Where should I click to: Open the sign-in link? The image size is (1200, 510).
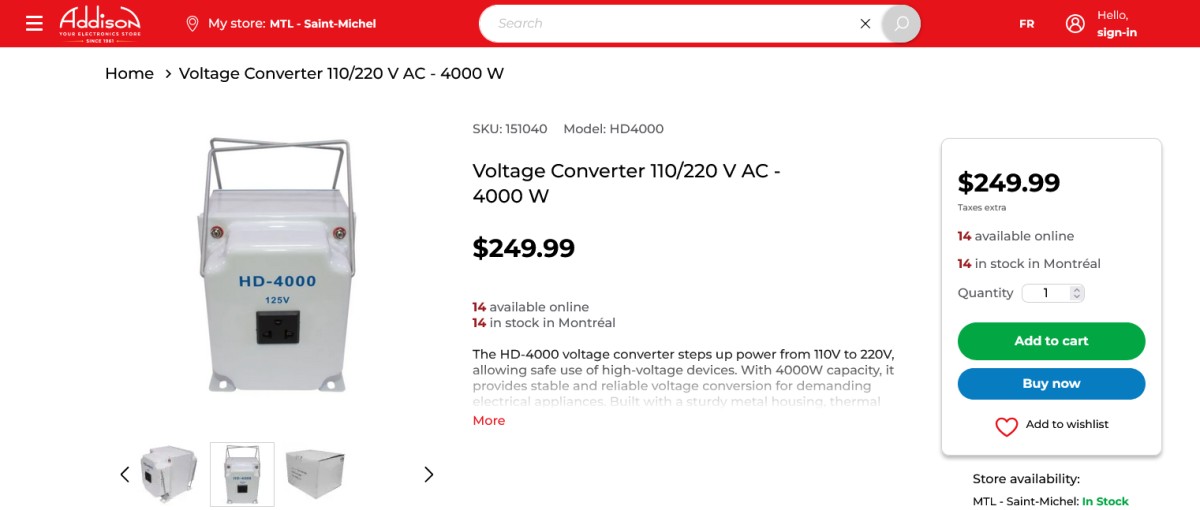coord(1117,32)
